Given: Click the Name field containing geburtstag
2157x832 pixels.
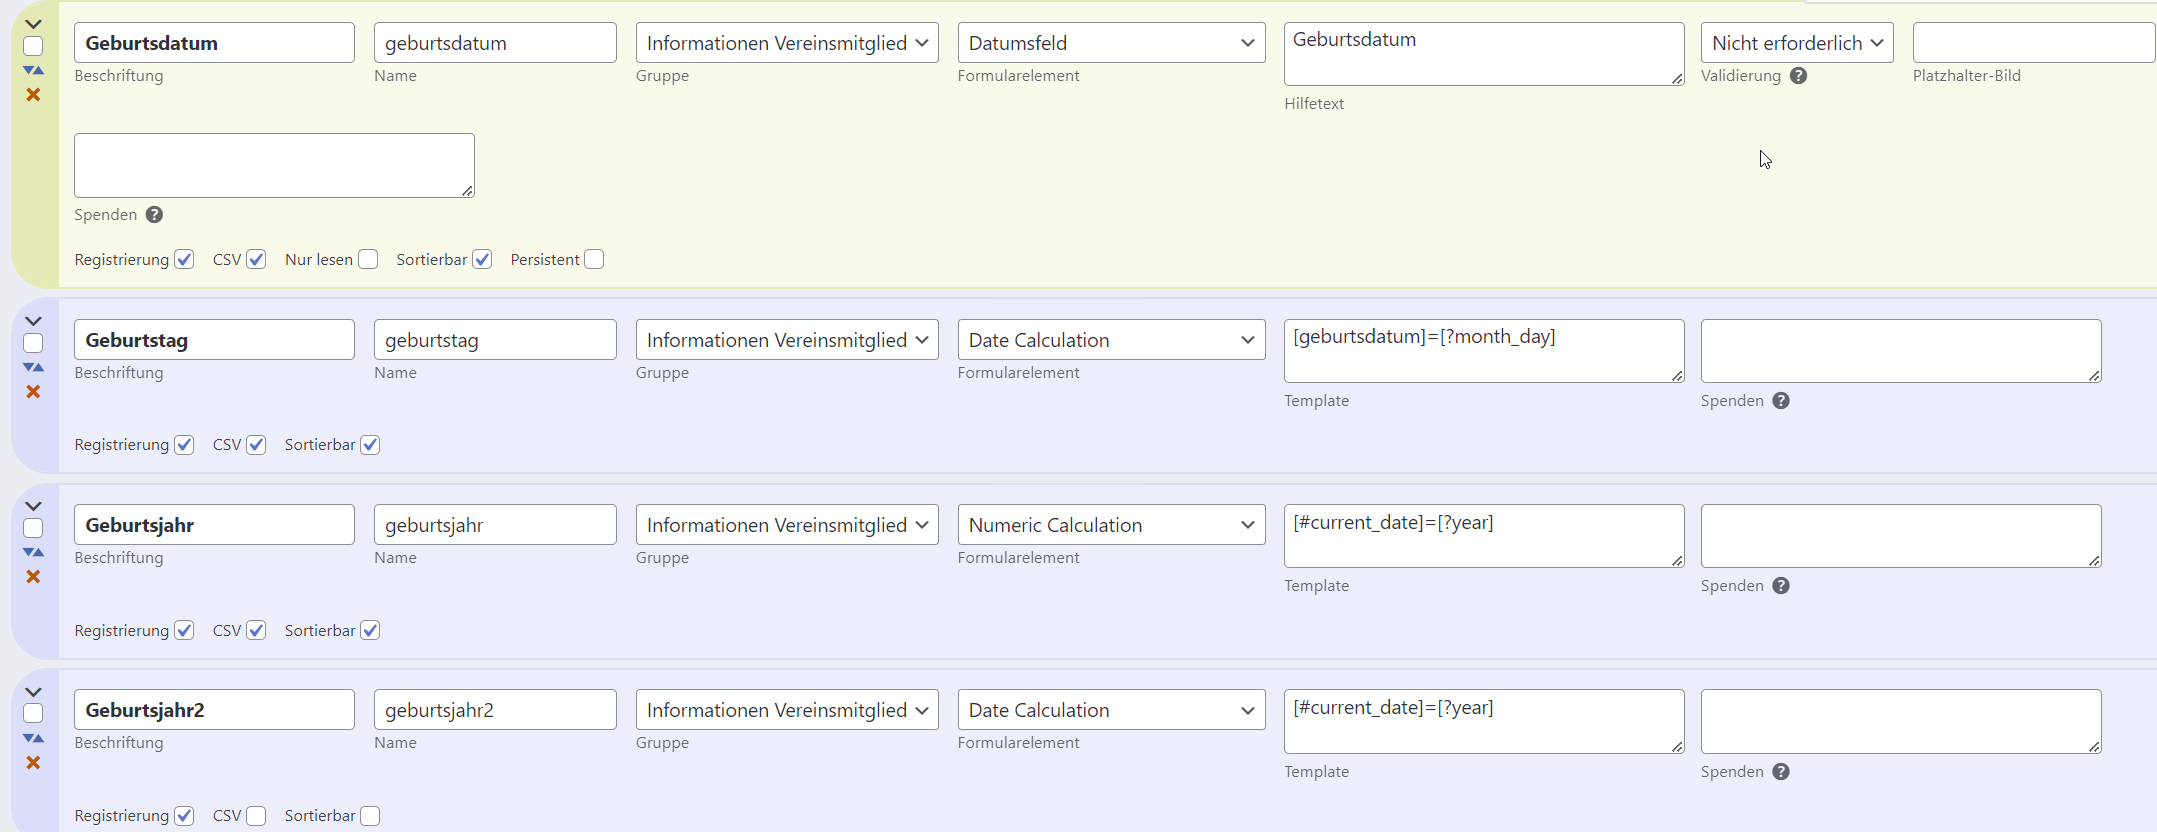Looking at the screenshot, I should pyautogui.click(x=495, y=340).
